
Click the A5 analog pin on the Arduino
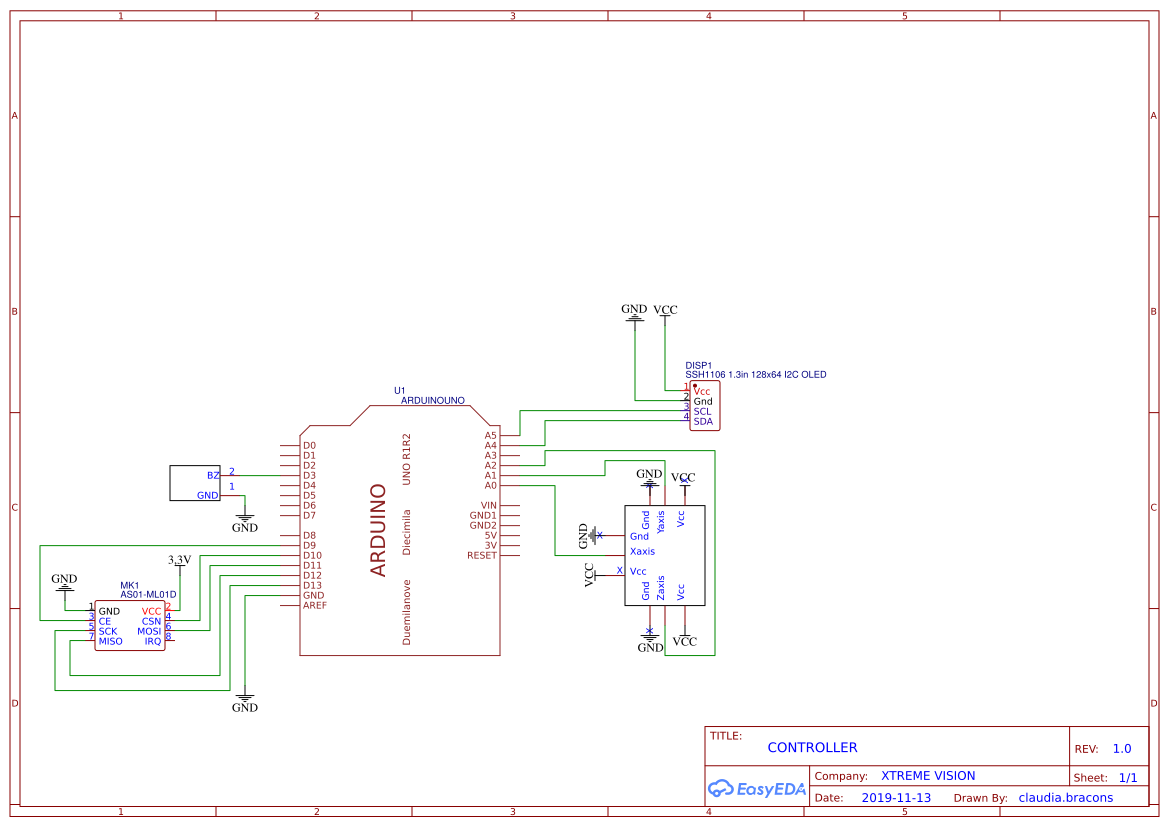click(x=492, y=435)
